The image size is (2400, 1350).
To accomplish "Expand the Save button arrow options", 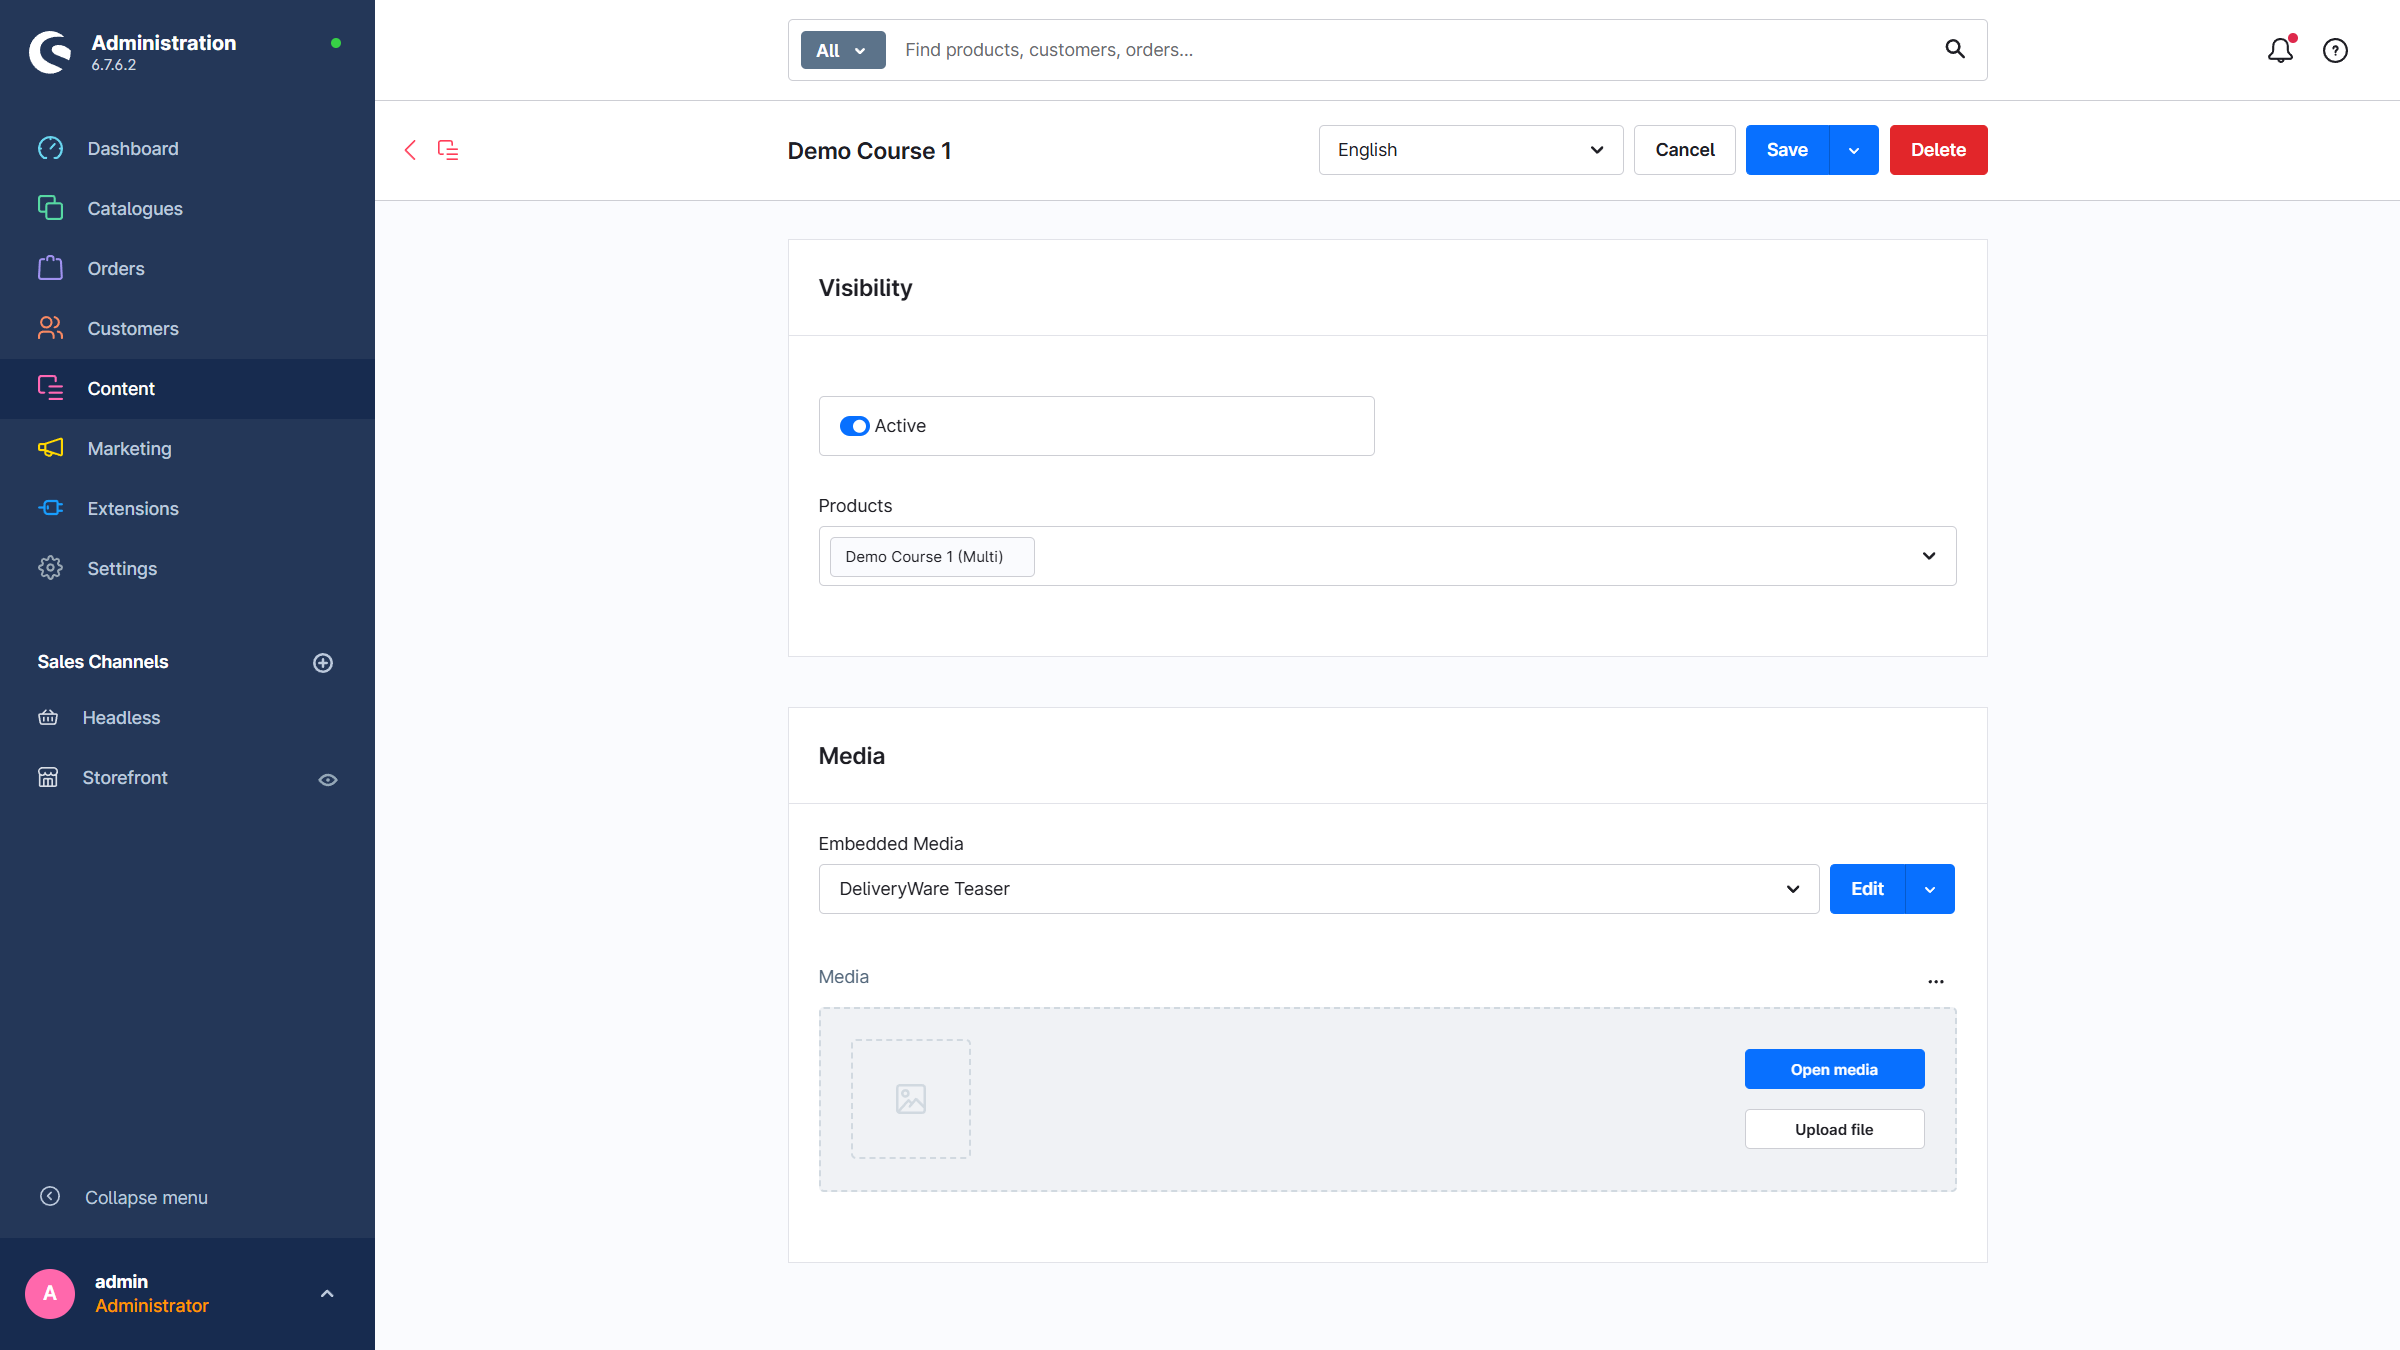I will pyautogui.click(x=1853, y=150).
